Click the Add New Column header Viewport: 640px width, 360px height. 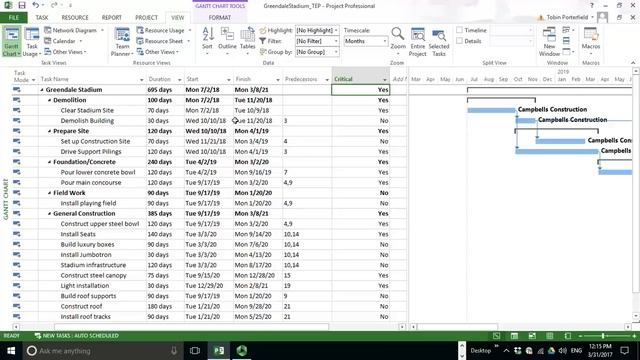(x=399, y=79)
